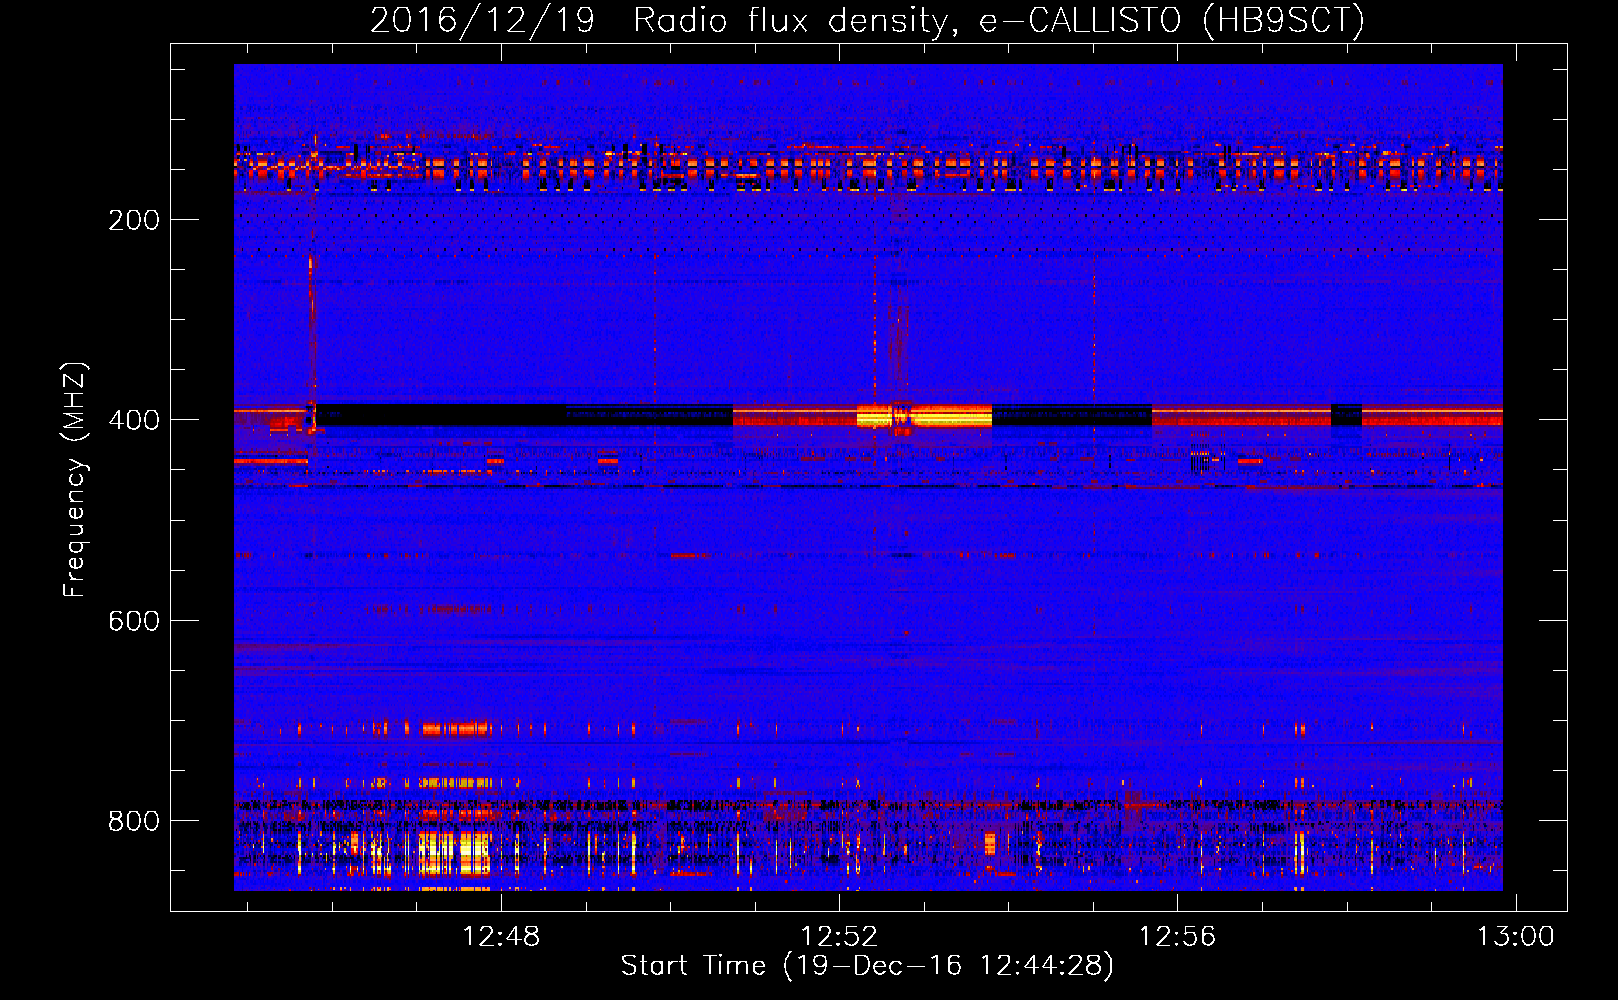Click the 12:56 time tick label

click(x=1177, y=937)
